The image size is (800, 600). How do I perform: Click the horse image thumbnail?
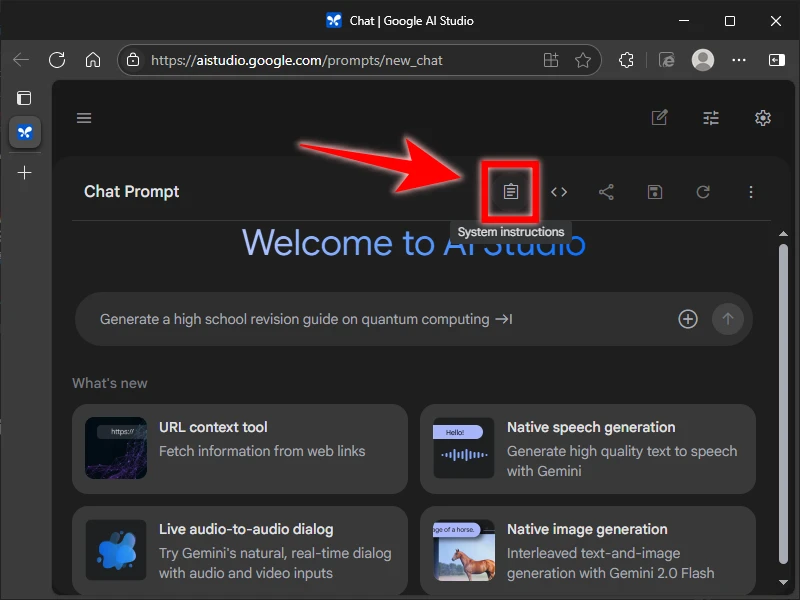tap(464, 550)
